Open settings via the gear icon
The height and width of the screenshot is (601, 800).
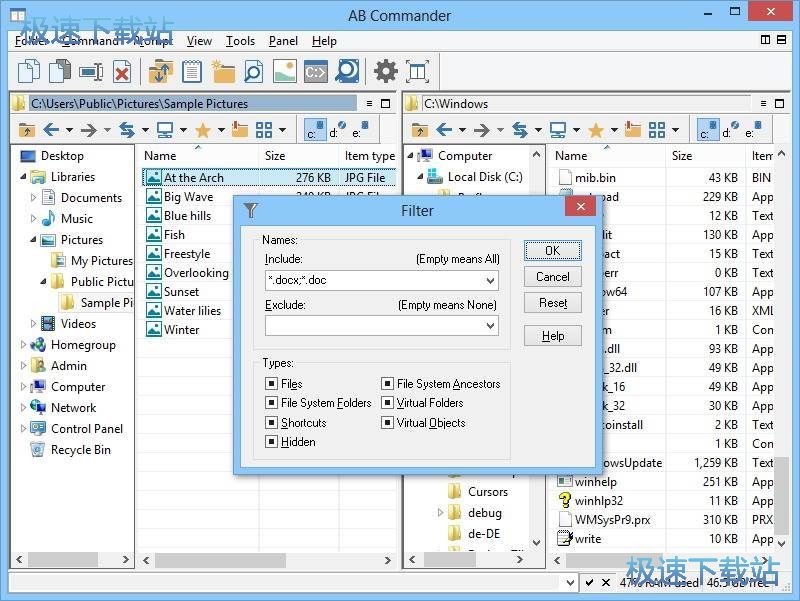[x=385, y=71]
